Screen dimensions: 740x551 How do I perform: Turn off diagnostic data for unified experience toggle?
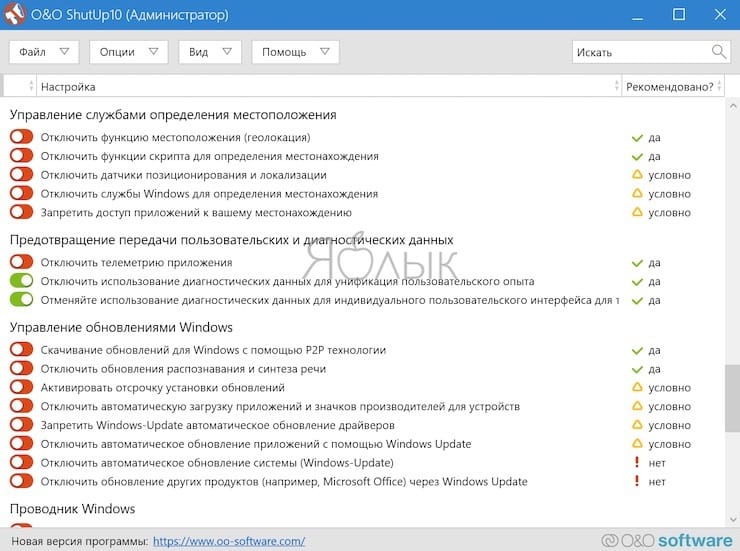click(22, 281)
